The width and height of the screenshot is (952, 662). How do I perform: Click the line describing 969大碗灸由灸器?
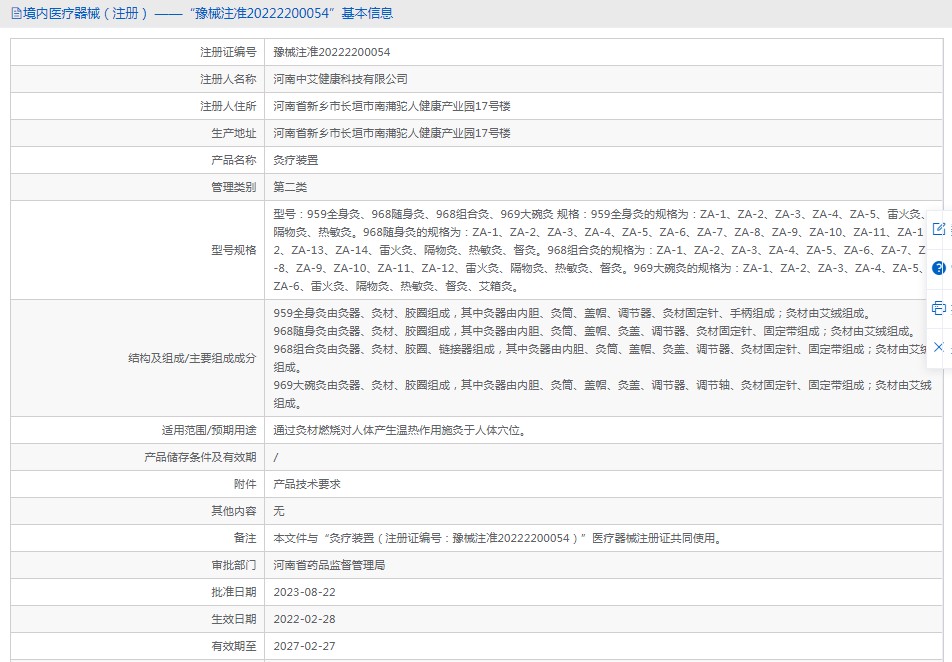tap(602, 394)
